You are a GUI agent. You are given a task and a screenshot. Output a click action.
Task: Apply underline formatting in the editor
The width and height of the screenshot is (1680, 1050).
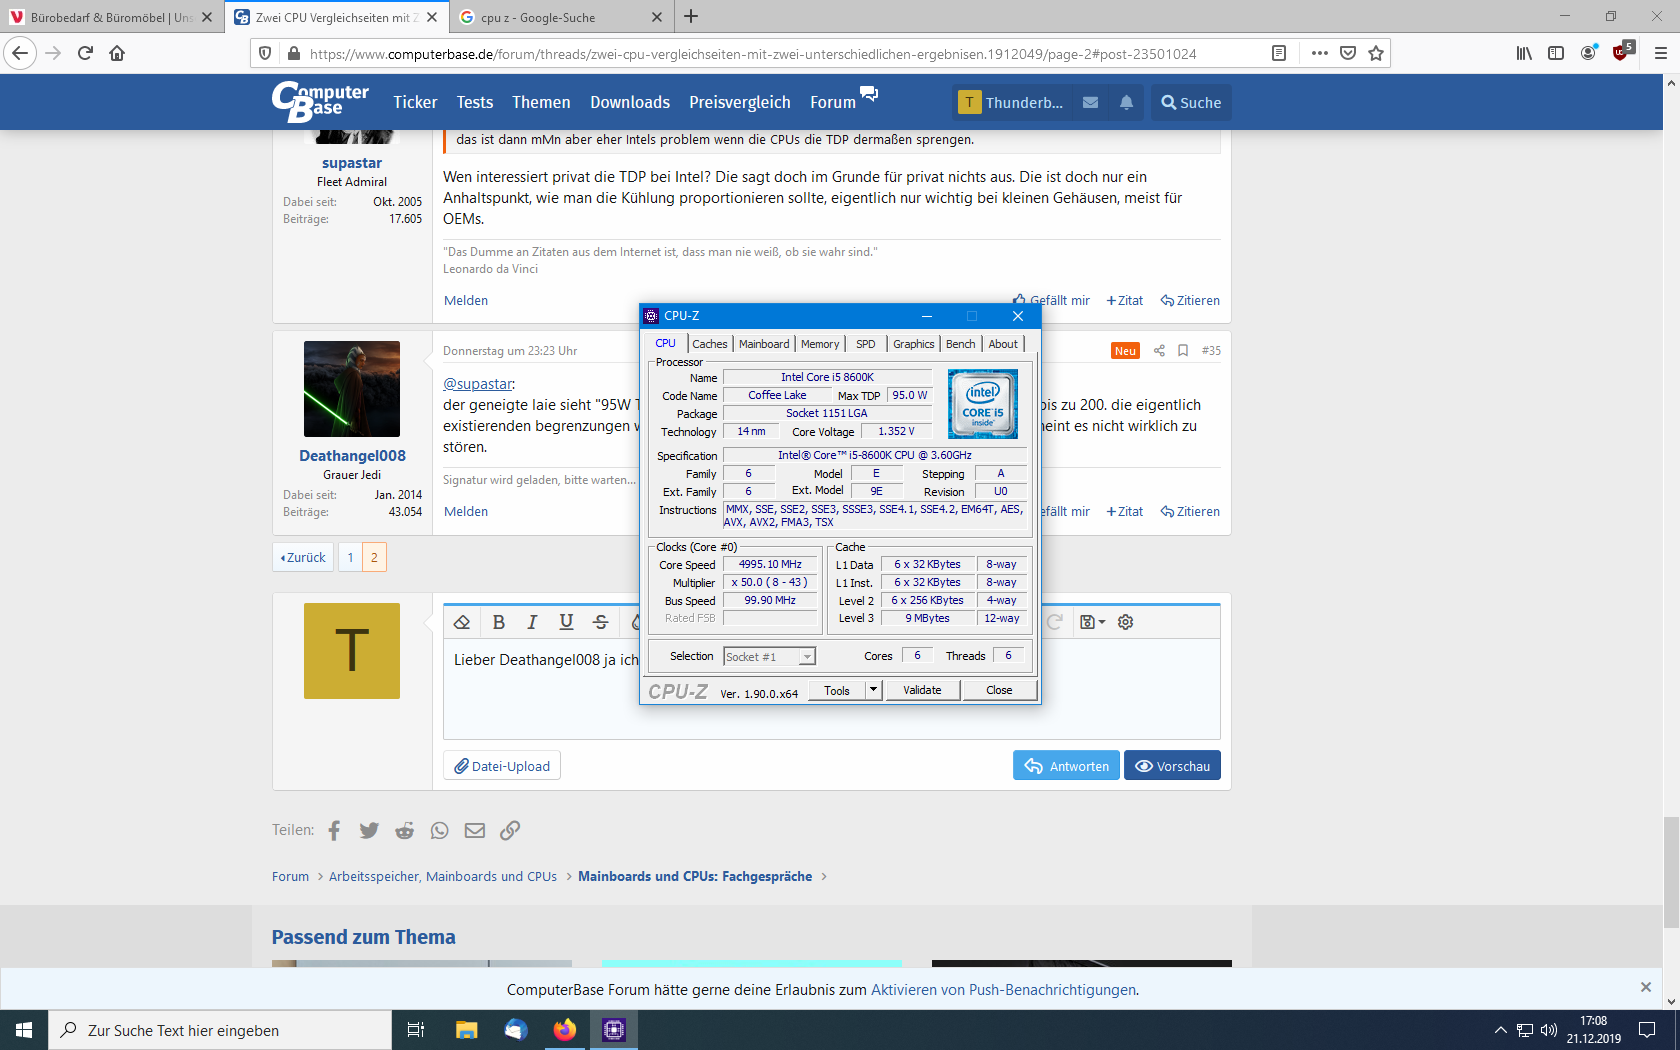[566, 622]
